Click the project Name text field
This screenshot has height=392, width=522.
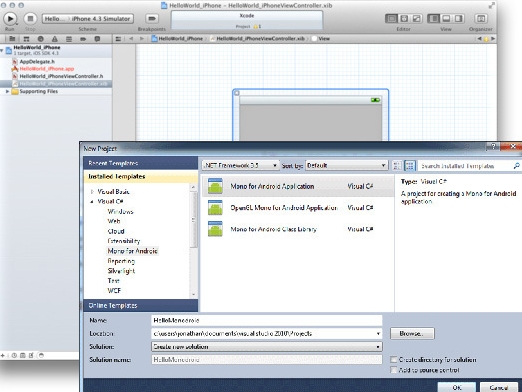point(267,321)
